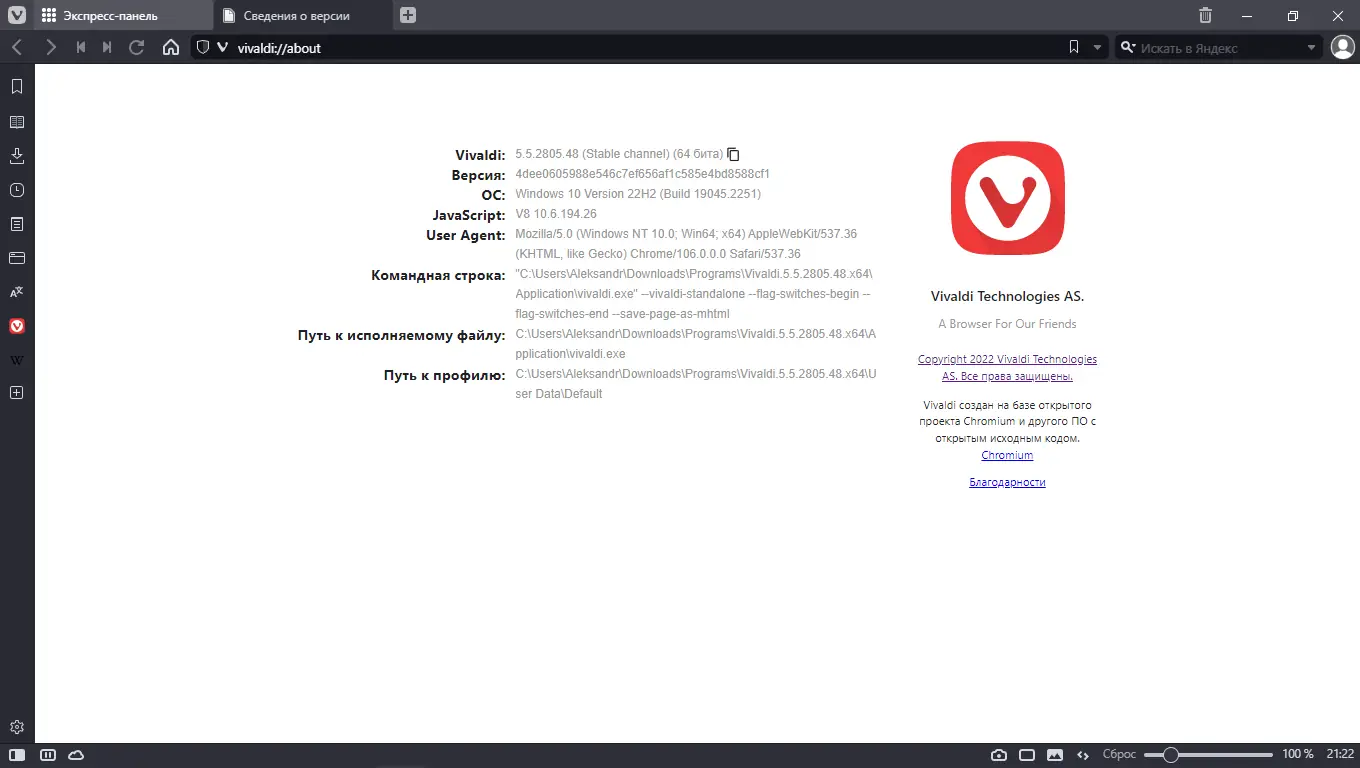Screen dimensions: 1360x768
Task: Click the Vivaldi Technologies AS. heading
Action: [1007, 296]
